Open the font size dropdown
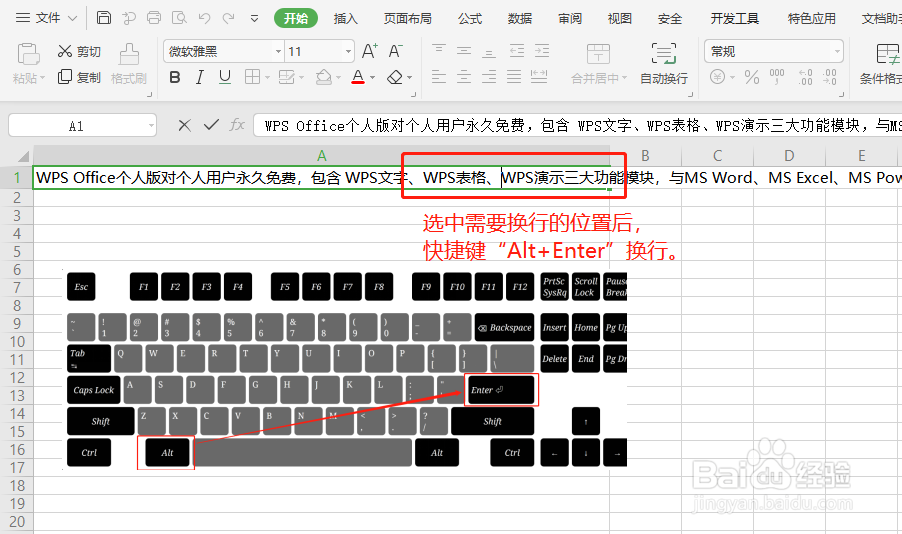The image size is (902, 534). click(348, 52)
